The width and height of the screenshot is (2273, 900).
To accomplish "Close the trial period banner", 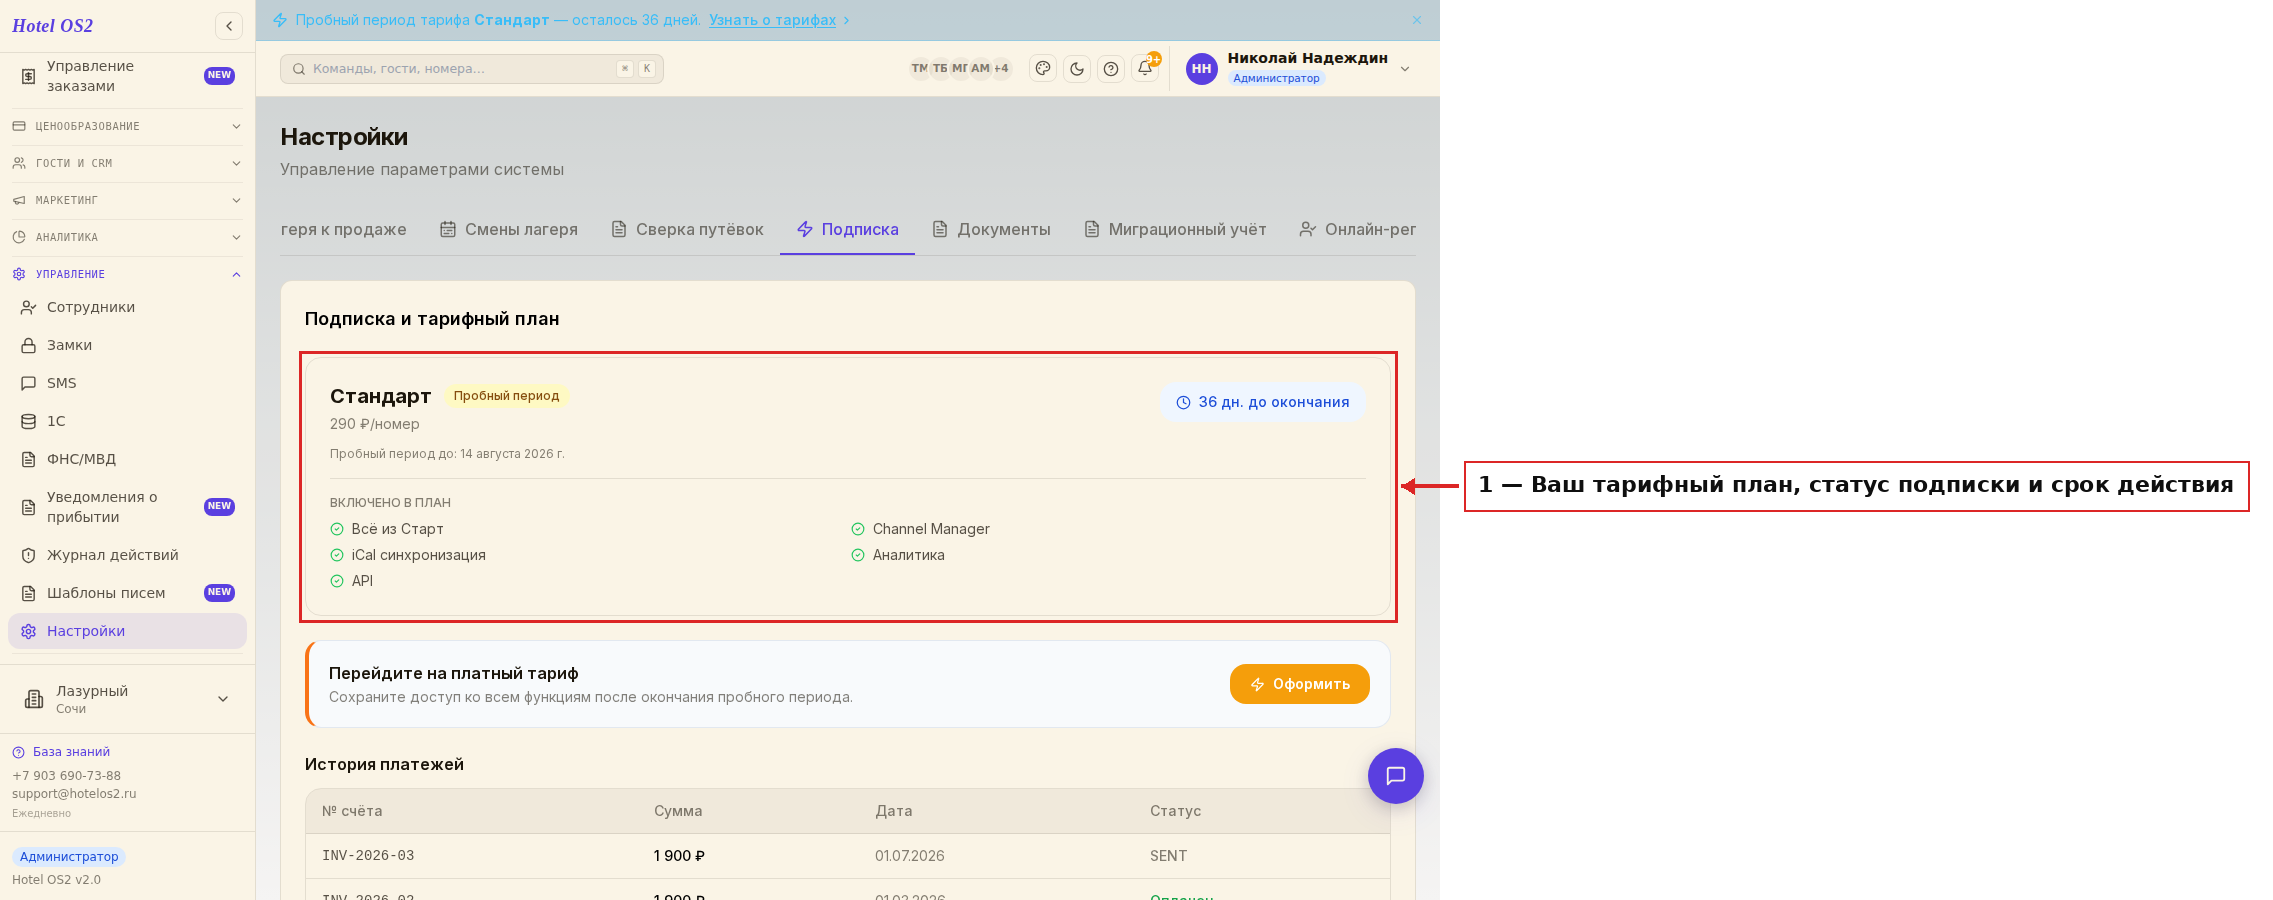I will (x=1417, y=20).
